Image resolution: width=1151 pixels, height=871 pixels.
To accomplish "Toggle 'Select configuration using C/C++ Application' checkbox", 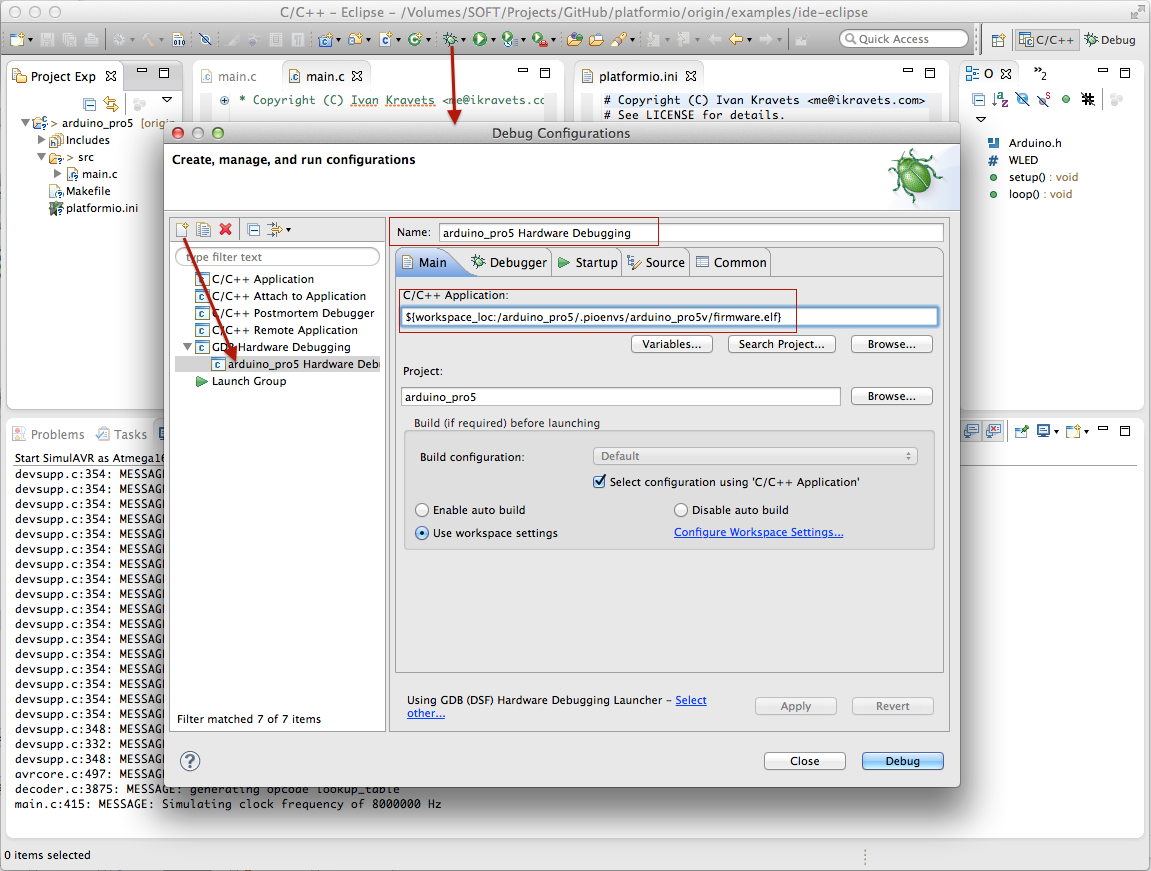I will (x=599, y=482).
